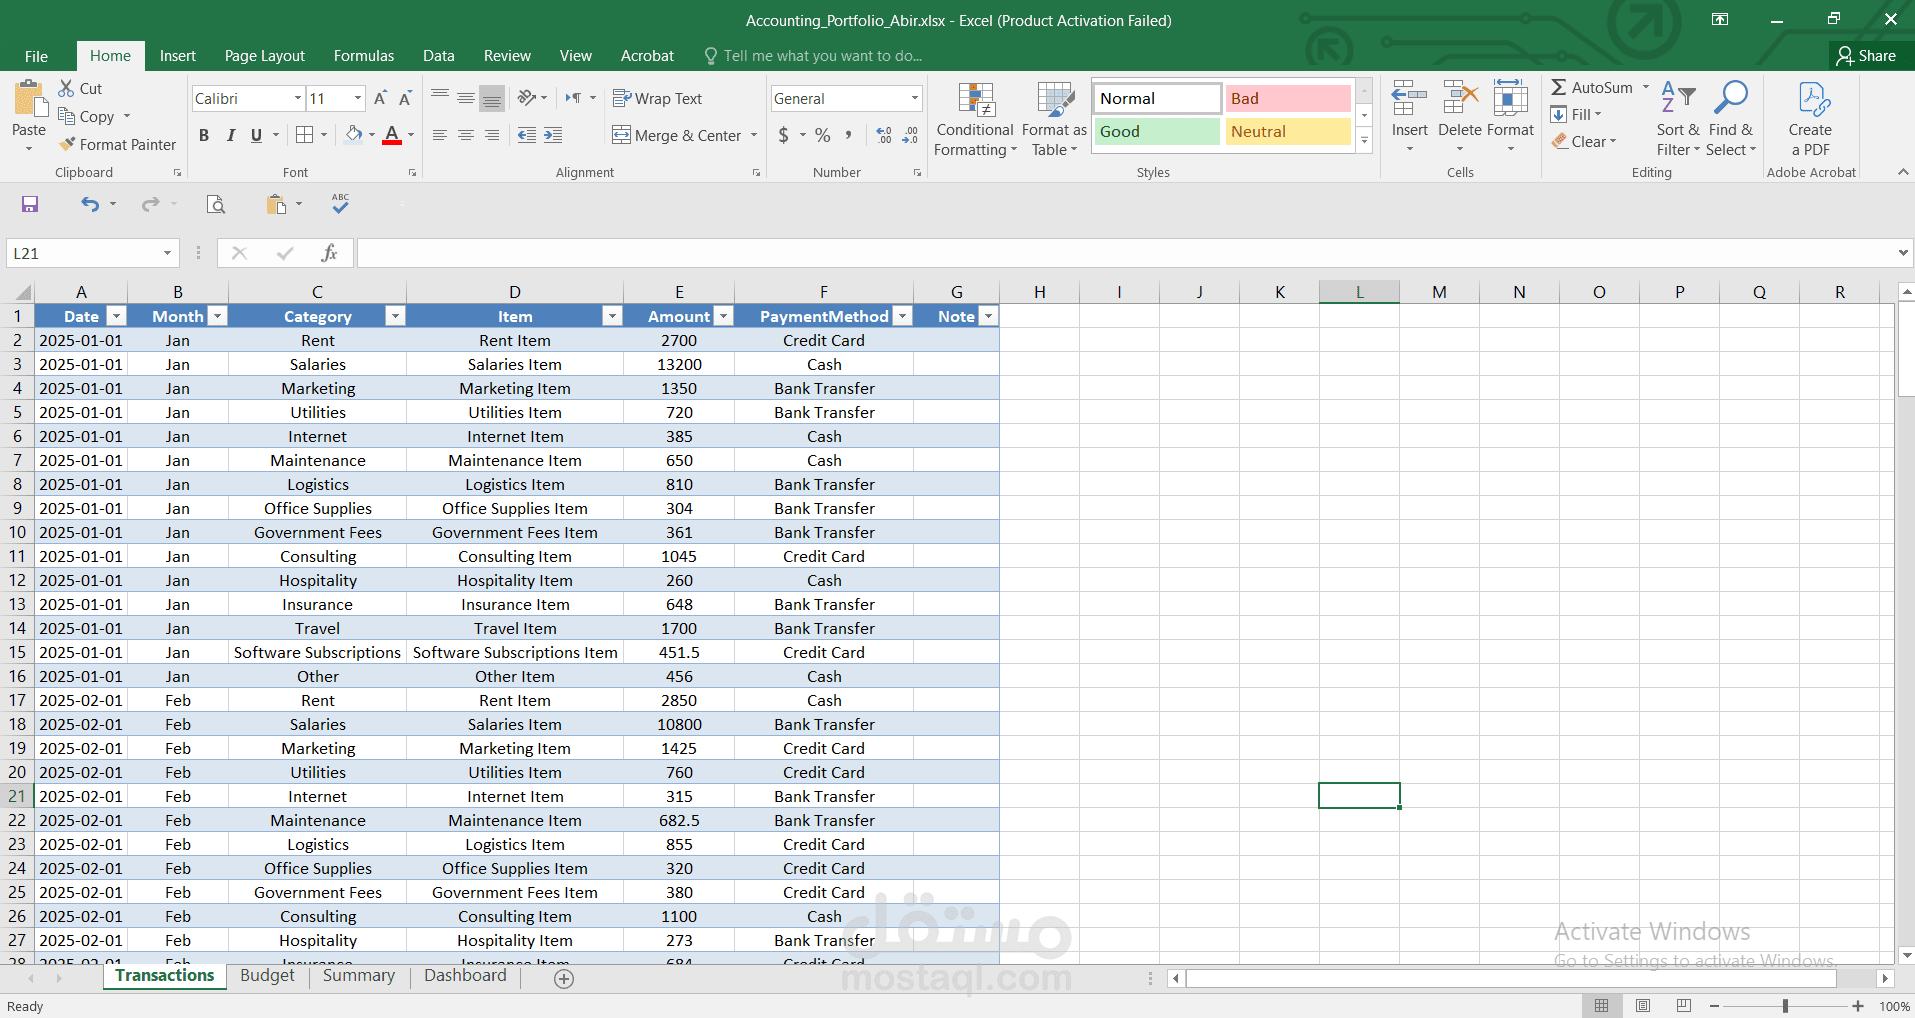1915x1018 pixels.
Task: Open the Date column filter dropdown
Action: click(x=116, y=316)
